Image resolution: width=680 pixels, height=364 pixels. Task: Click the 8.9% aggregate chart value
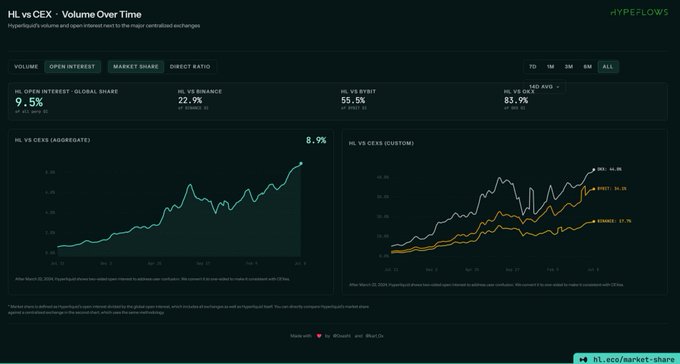click(x=316, y=140)
